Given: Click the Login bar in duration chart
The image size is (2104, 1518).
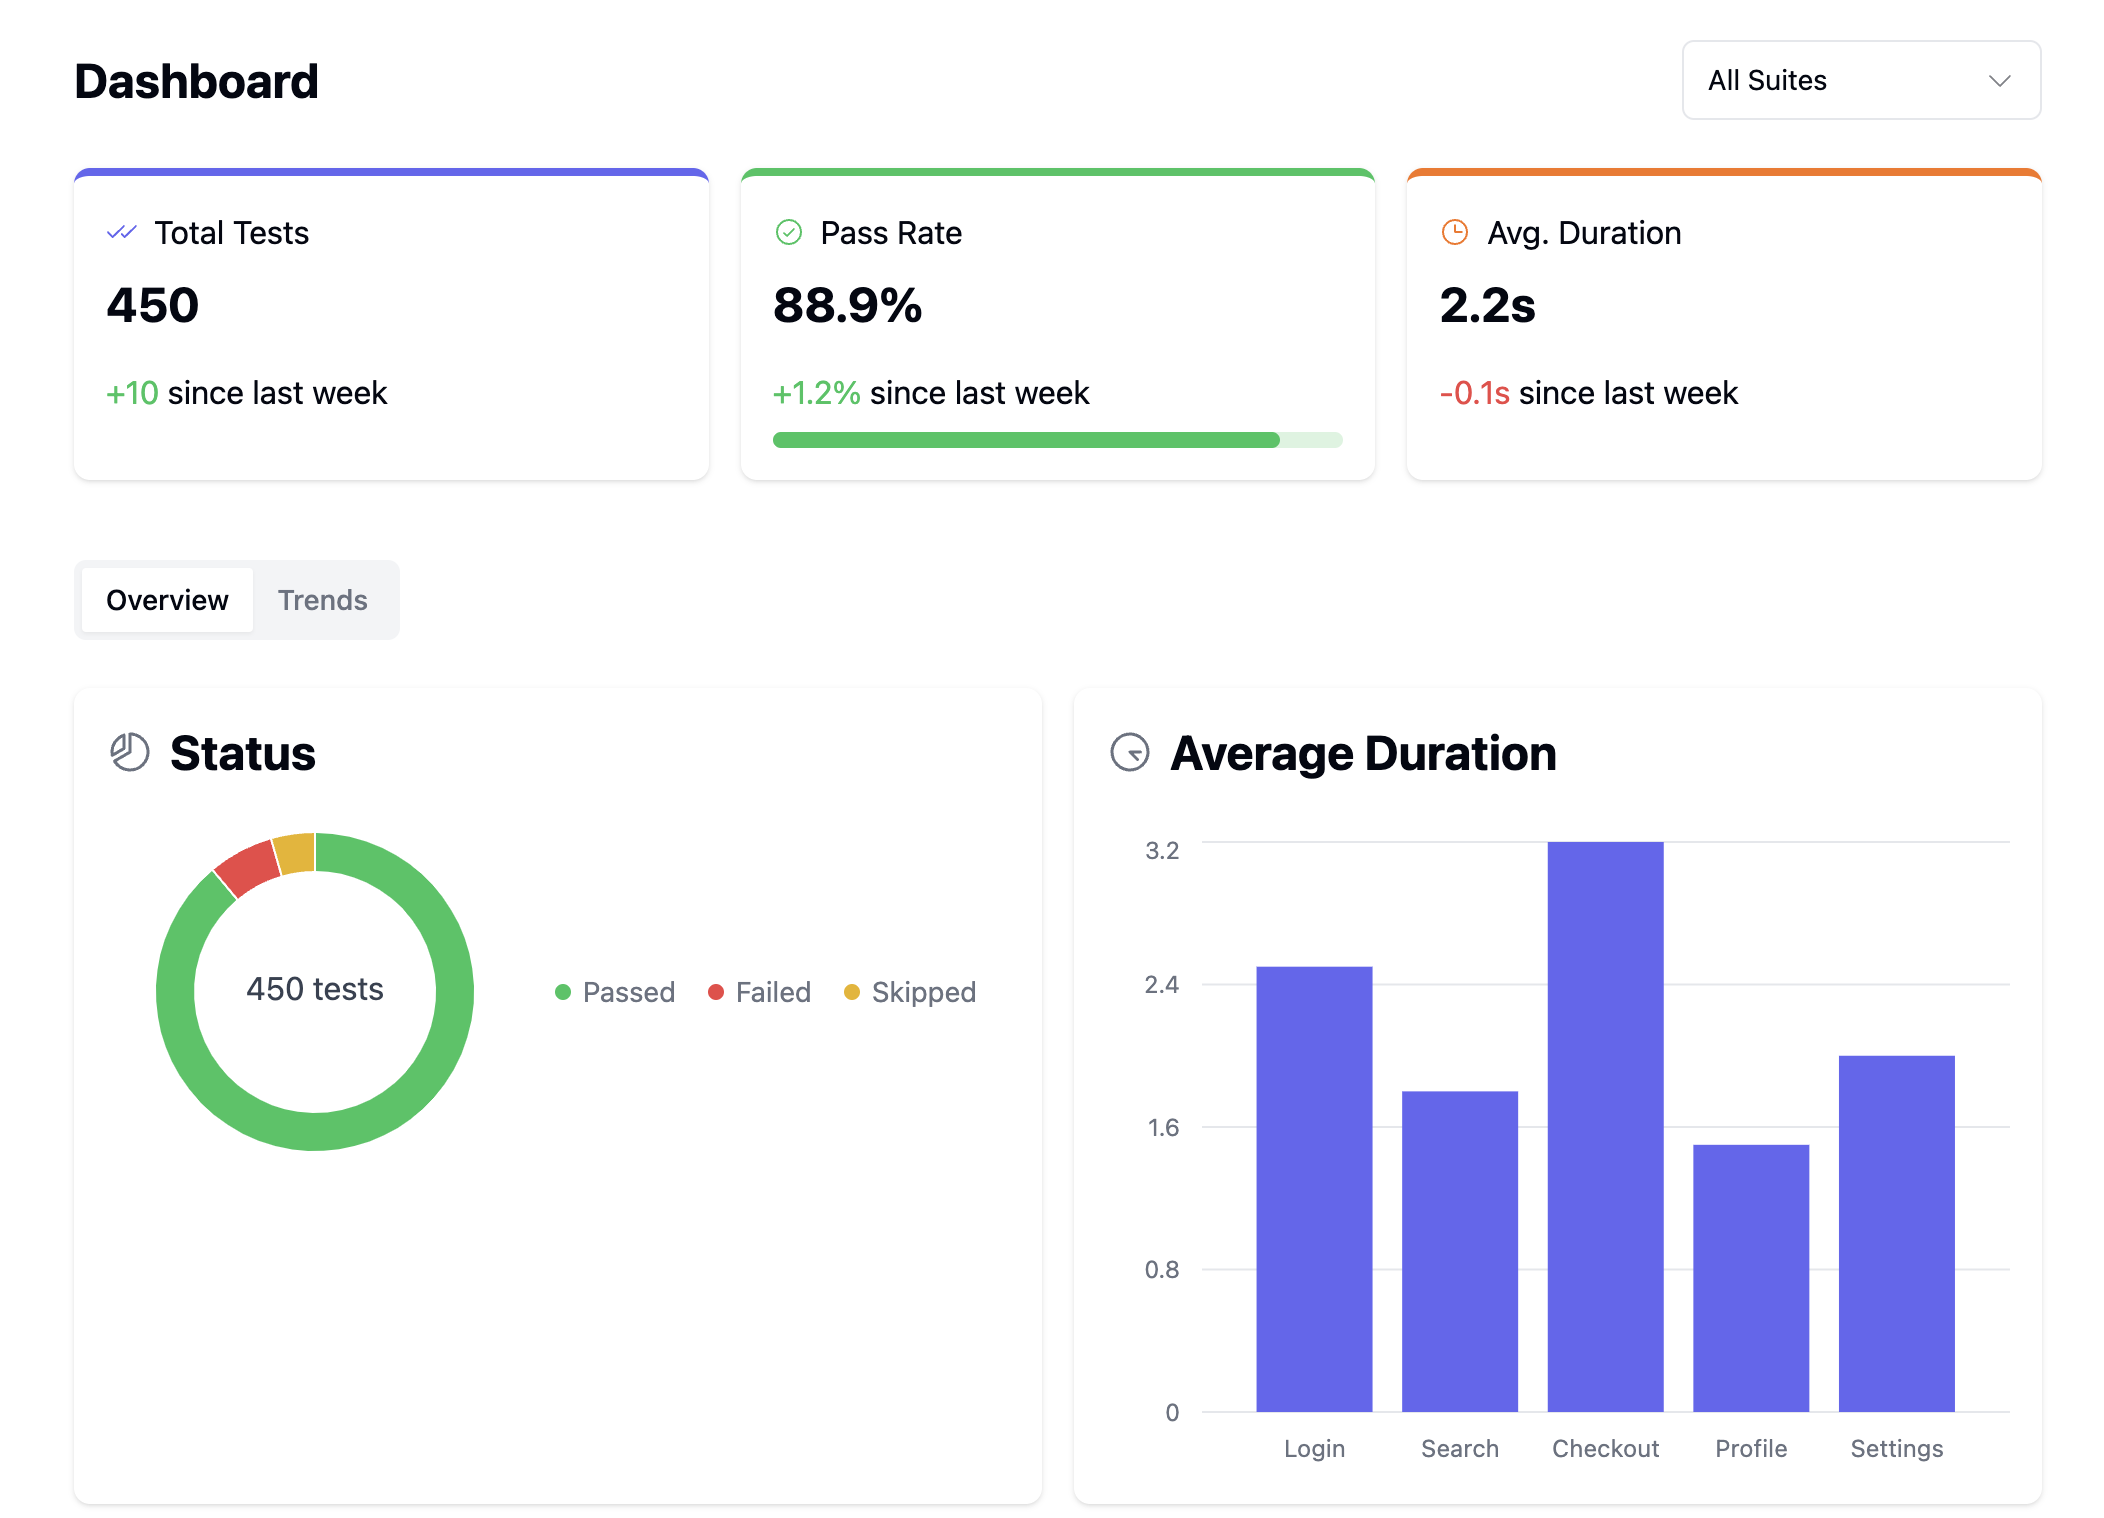Looking at the screenshot, I should click(x=1314, y=1189).
